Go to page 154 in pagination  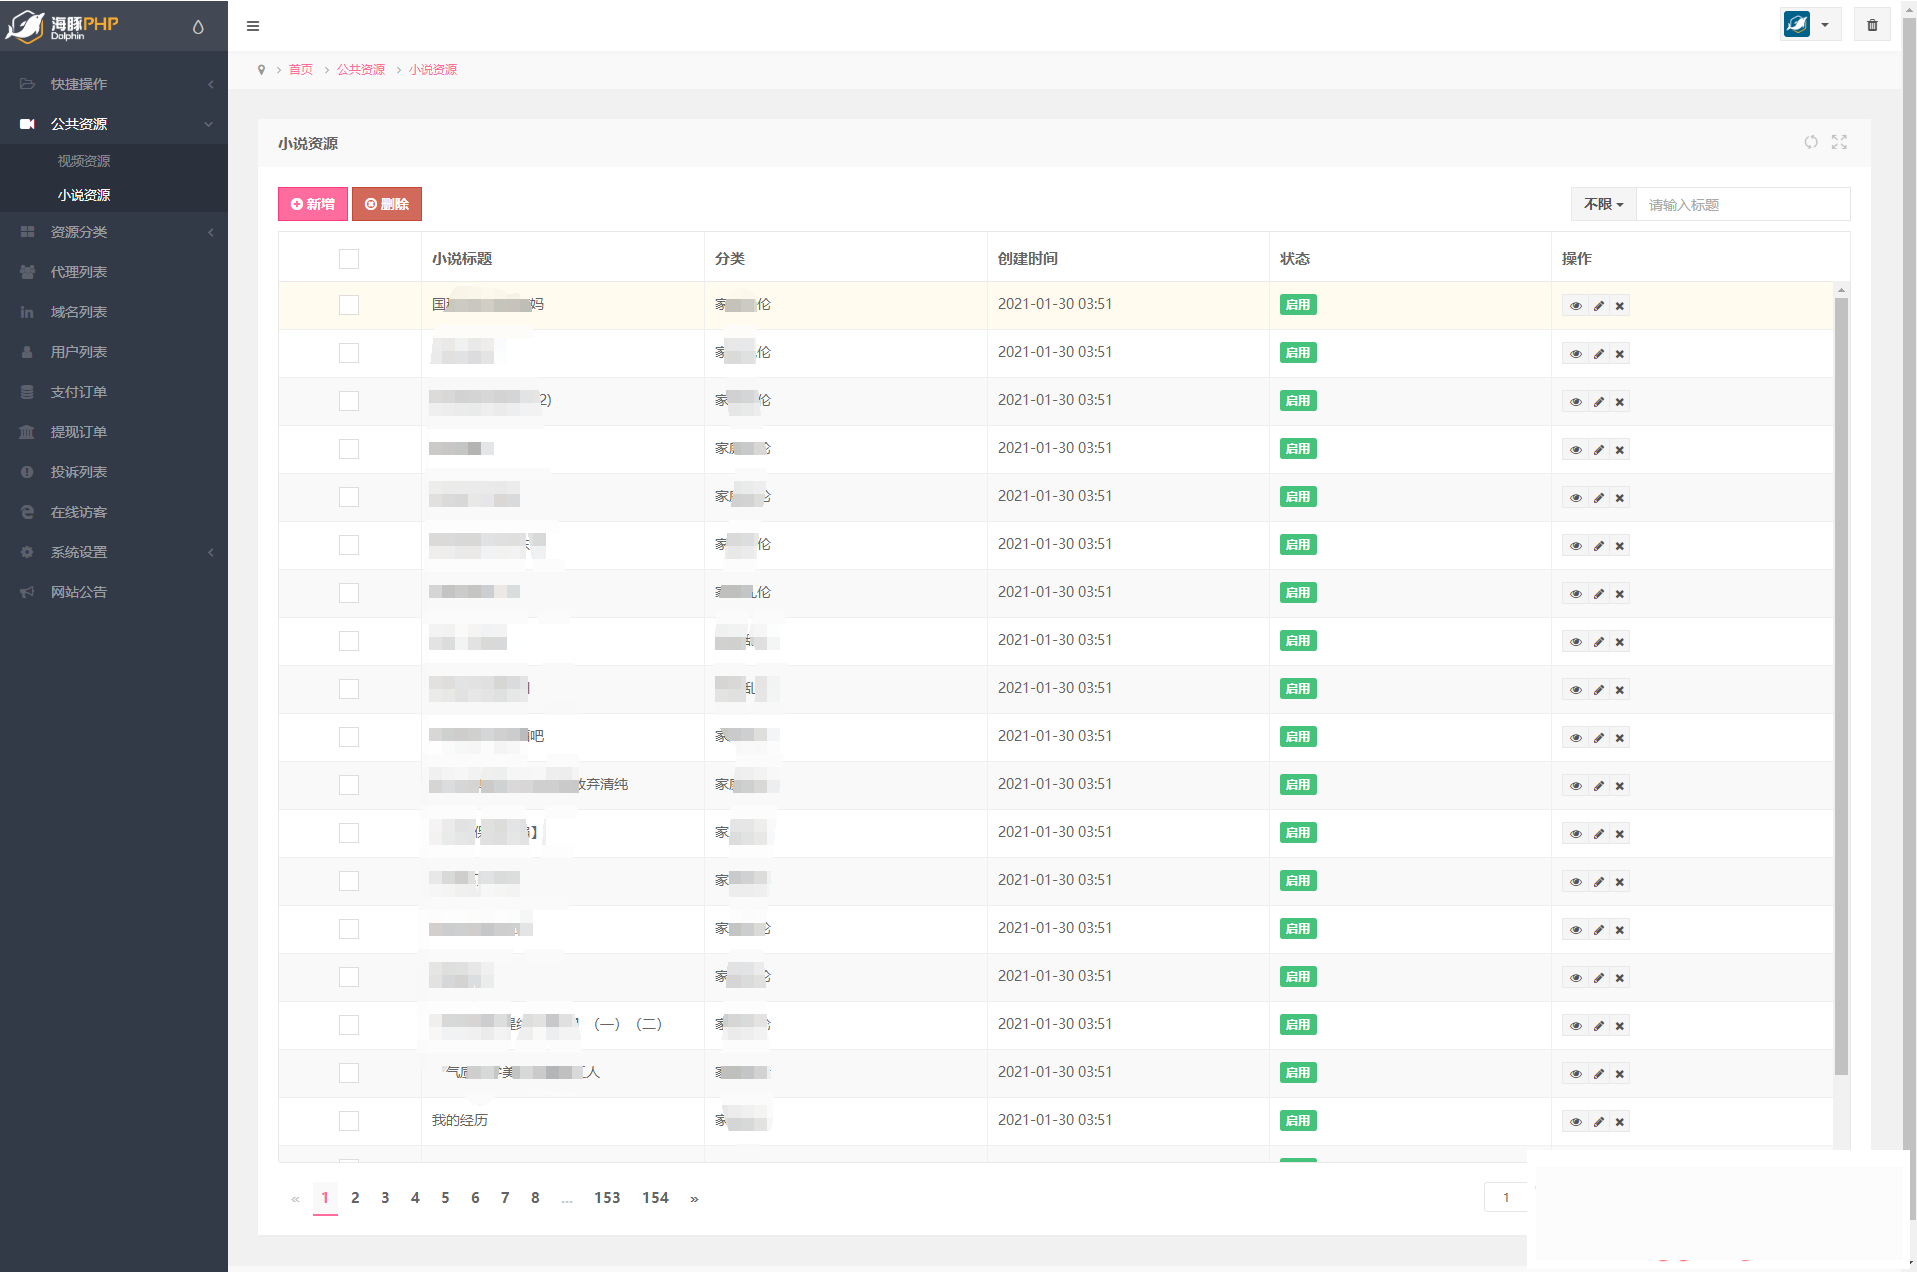point(655,1198)
